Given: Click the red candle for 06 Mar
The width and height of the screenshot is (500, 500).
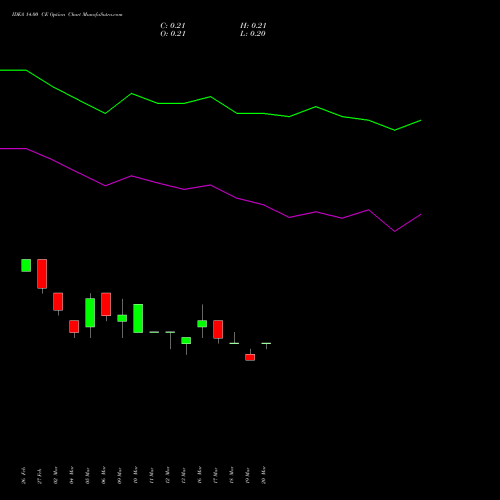Looking at the screenshot, I should 106,304.
